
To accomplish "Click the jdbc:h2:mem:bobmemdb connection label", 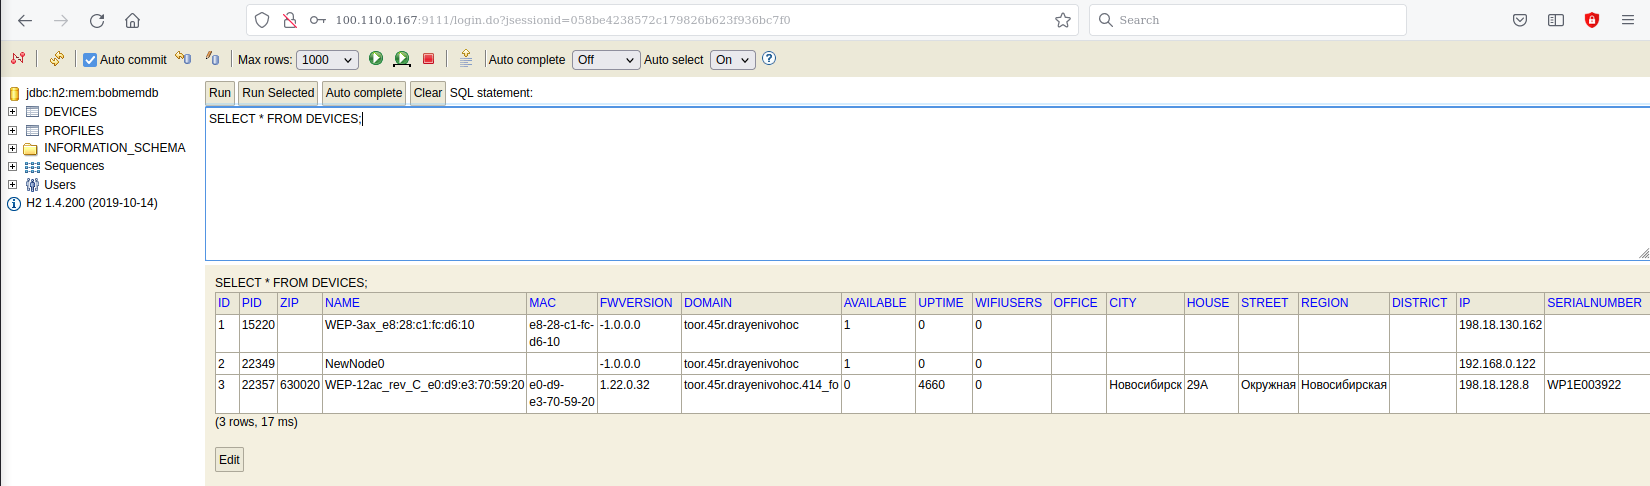I will (x=92, y=93).
